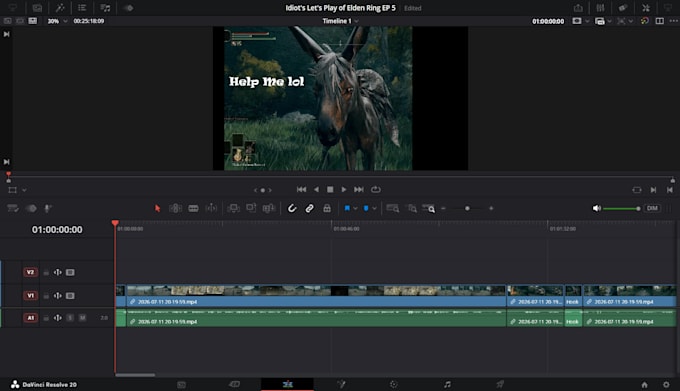Open proxy/render cache dropdown chevron
680x391 pixels.
click(x=609, y=21)
